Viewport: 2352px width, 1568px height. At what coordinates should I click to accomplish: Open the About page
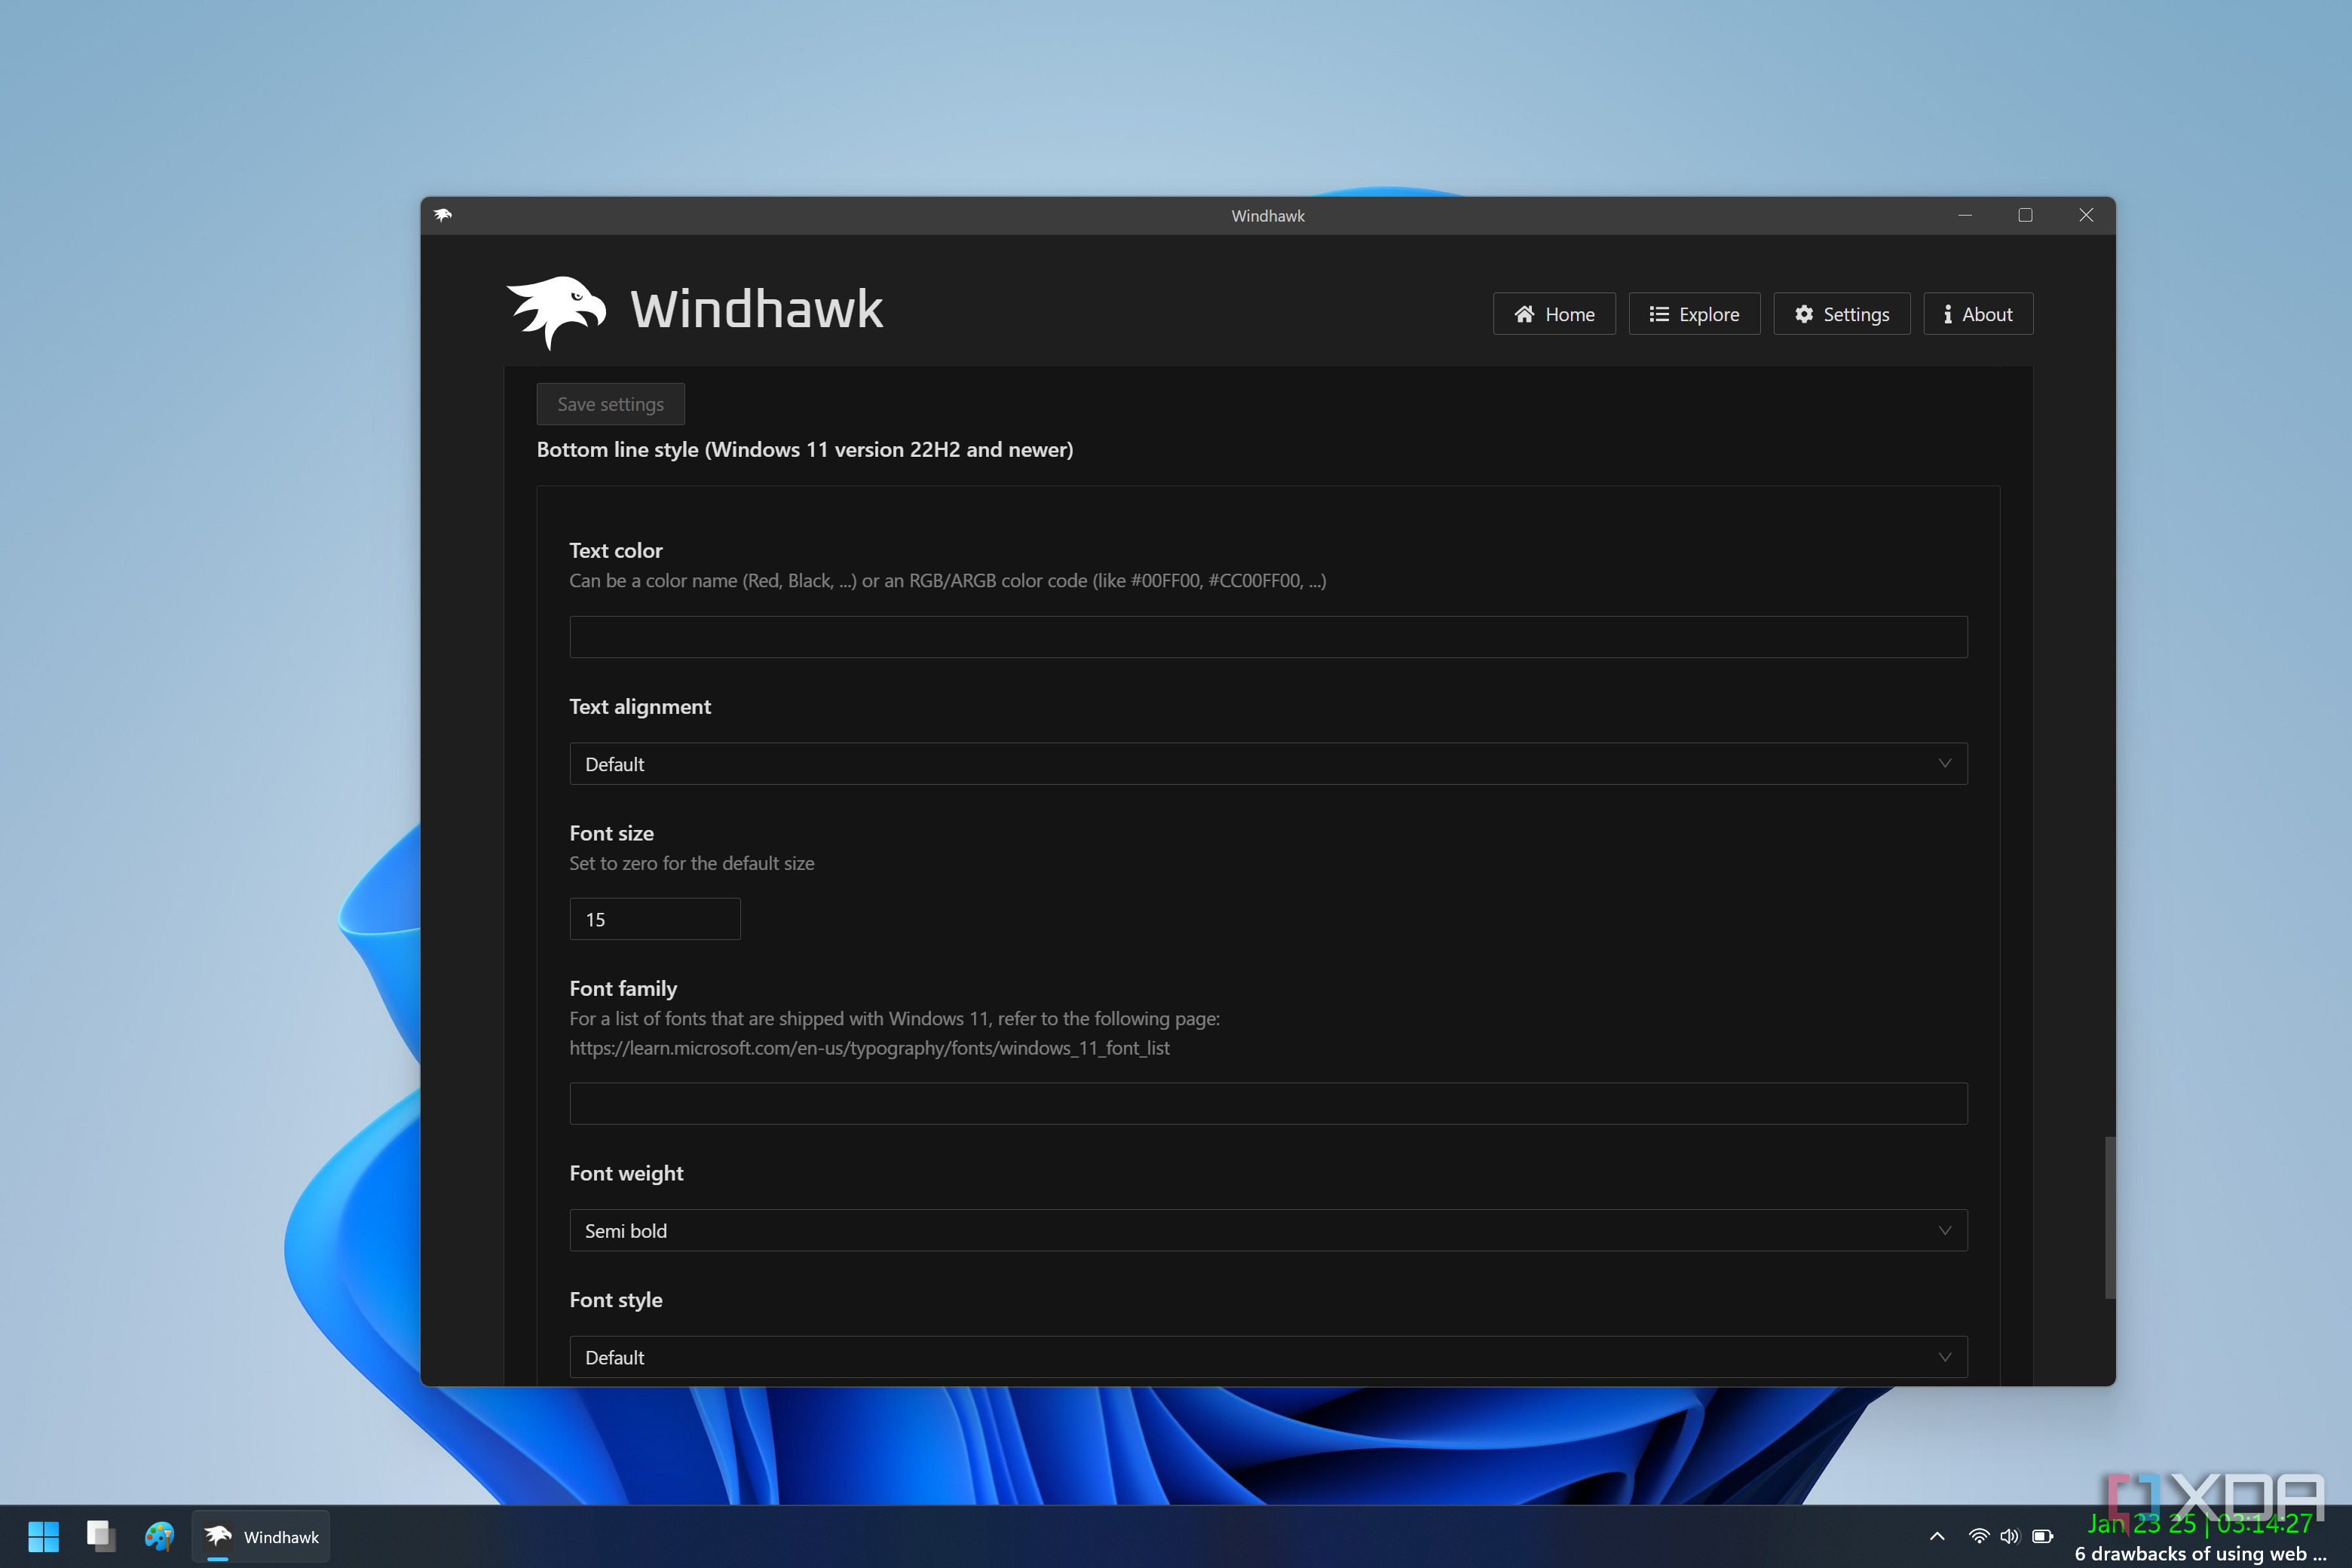[x=1978, y=314]
